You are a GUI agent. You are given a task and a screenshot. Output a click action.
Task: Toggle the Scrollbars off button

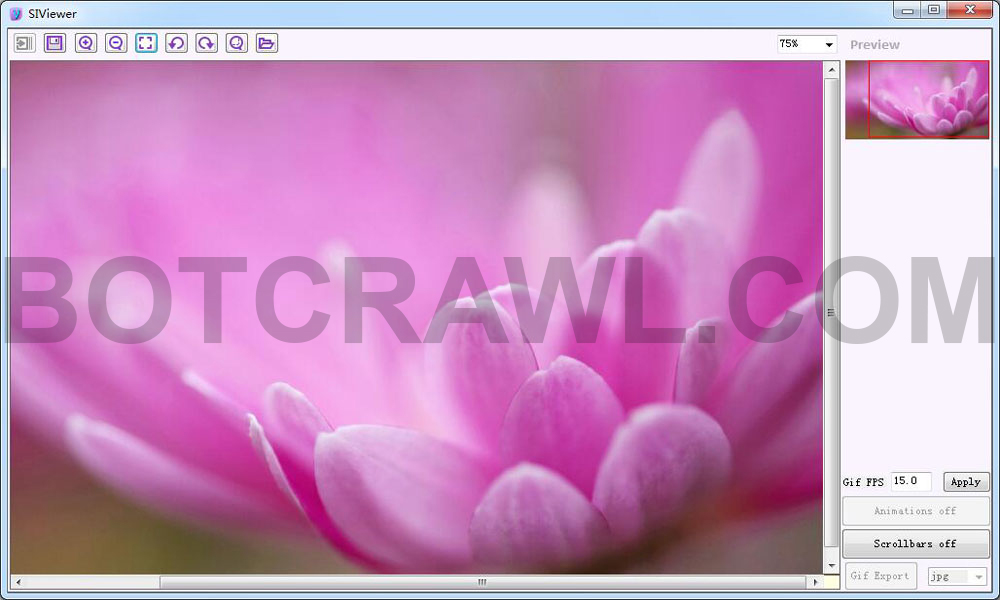915,543
